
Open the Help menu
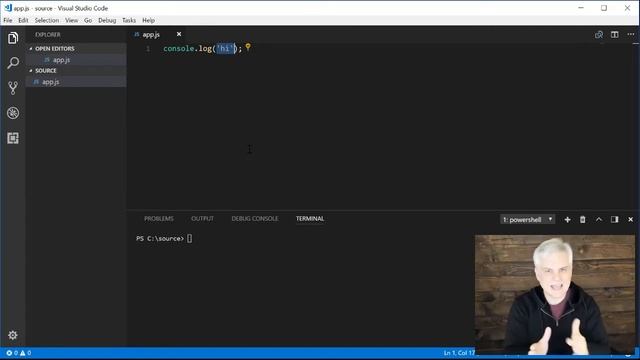click(149, 20)
